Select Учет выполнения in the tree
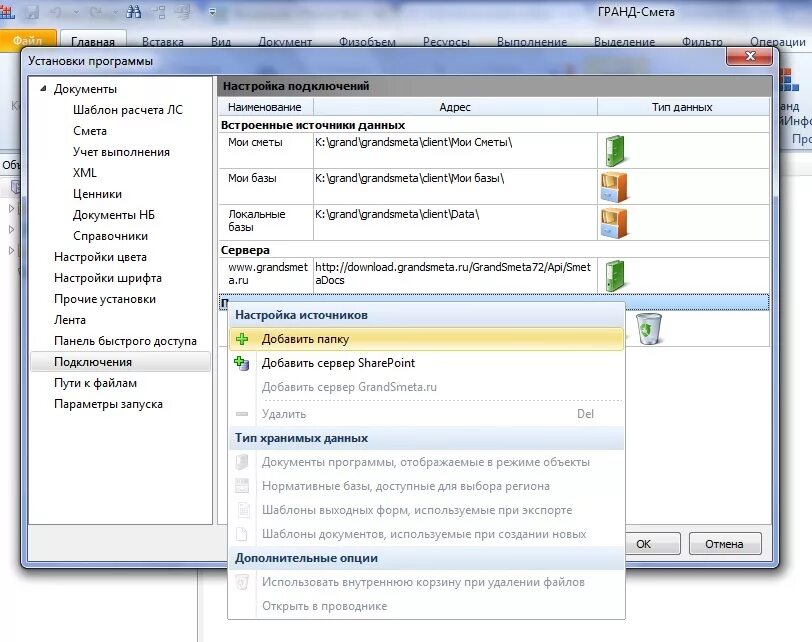The height and width of the screenshot is (642, 812). 121,152
